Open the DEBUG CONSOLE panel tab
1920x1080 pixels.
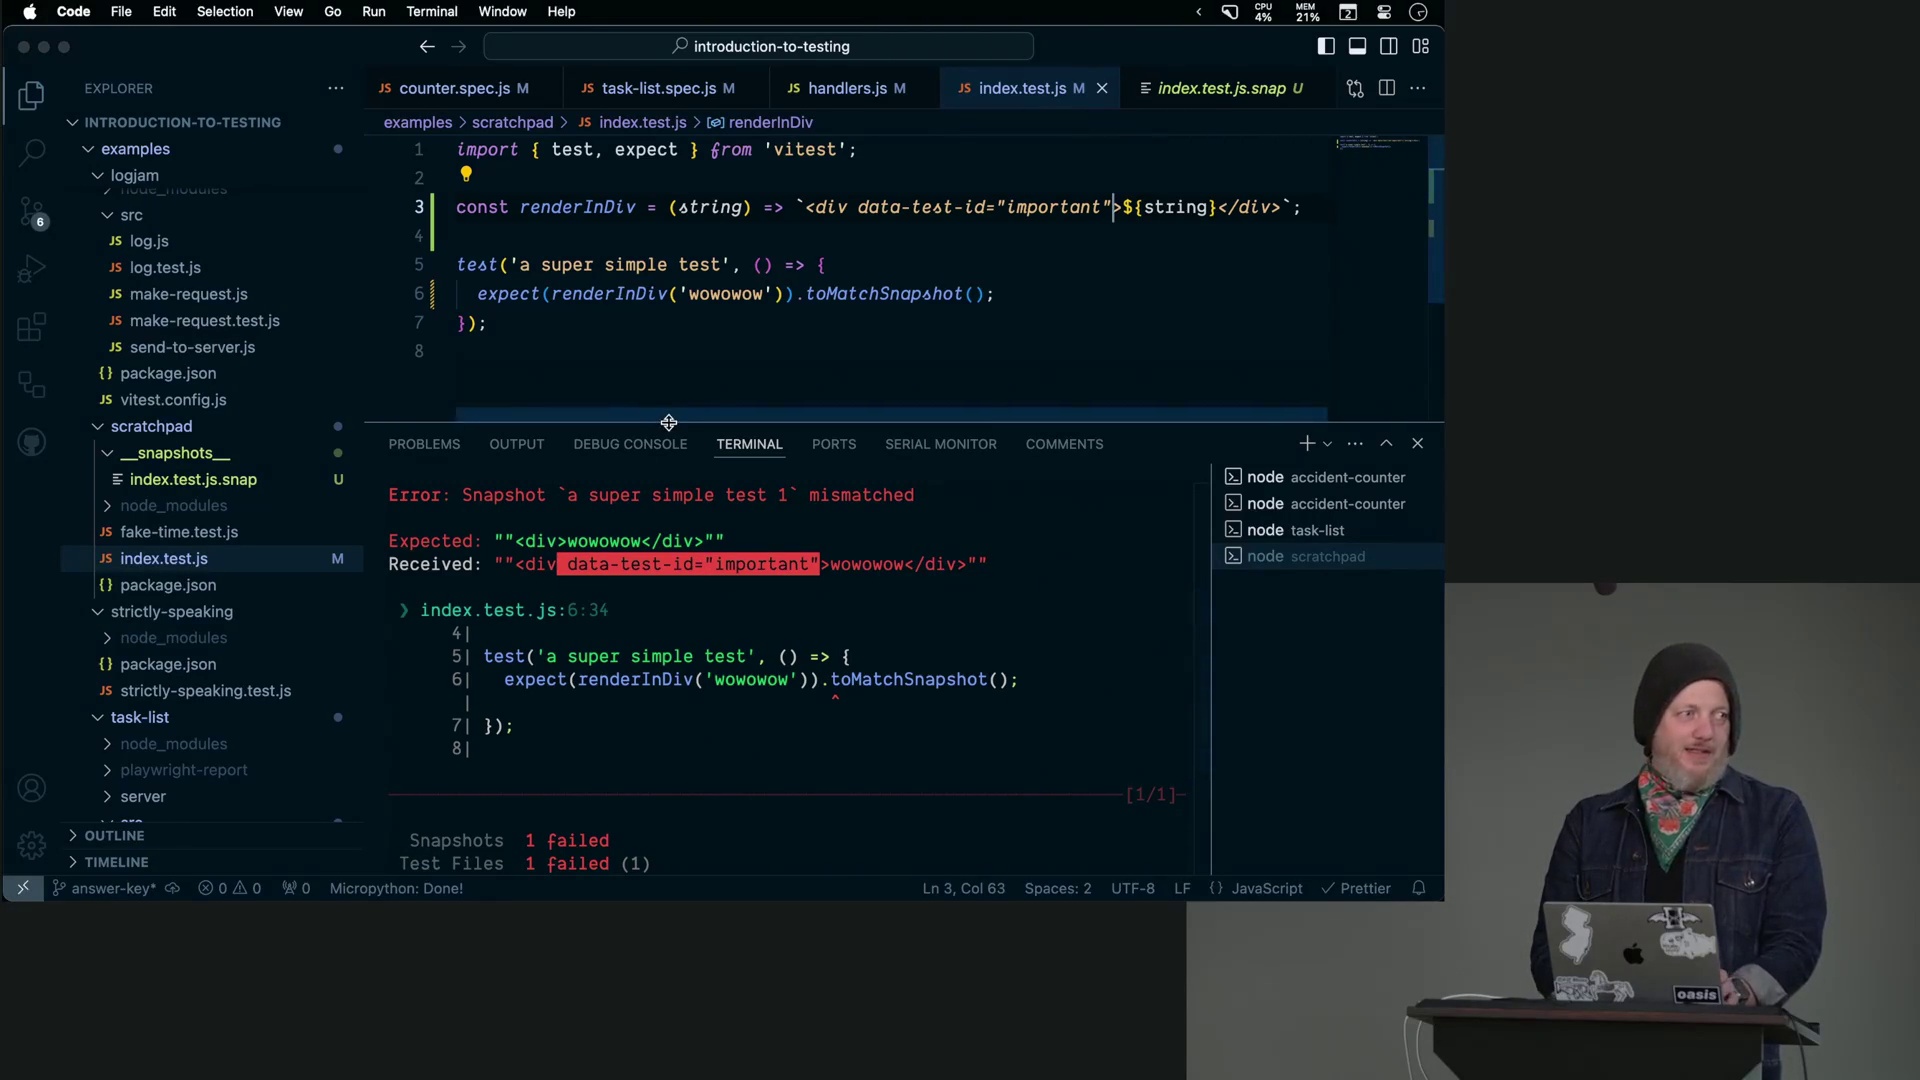(x=630, y=444)
